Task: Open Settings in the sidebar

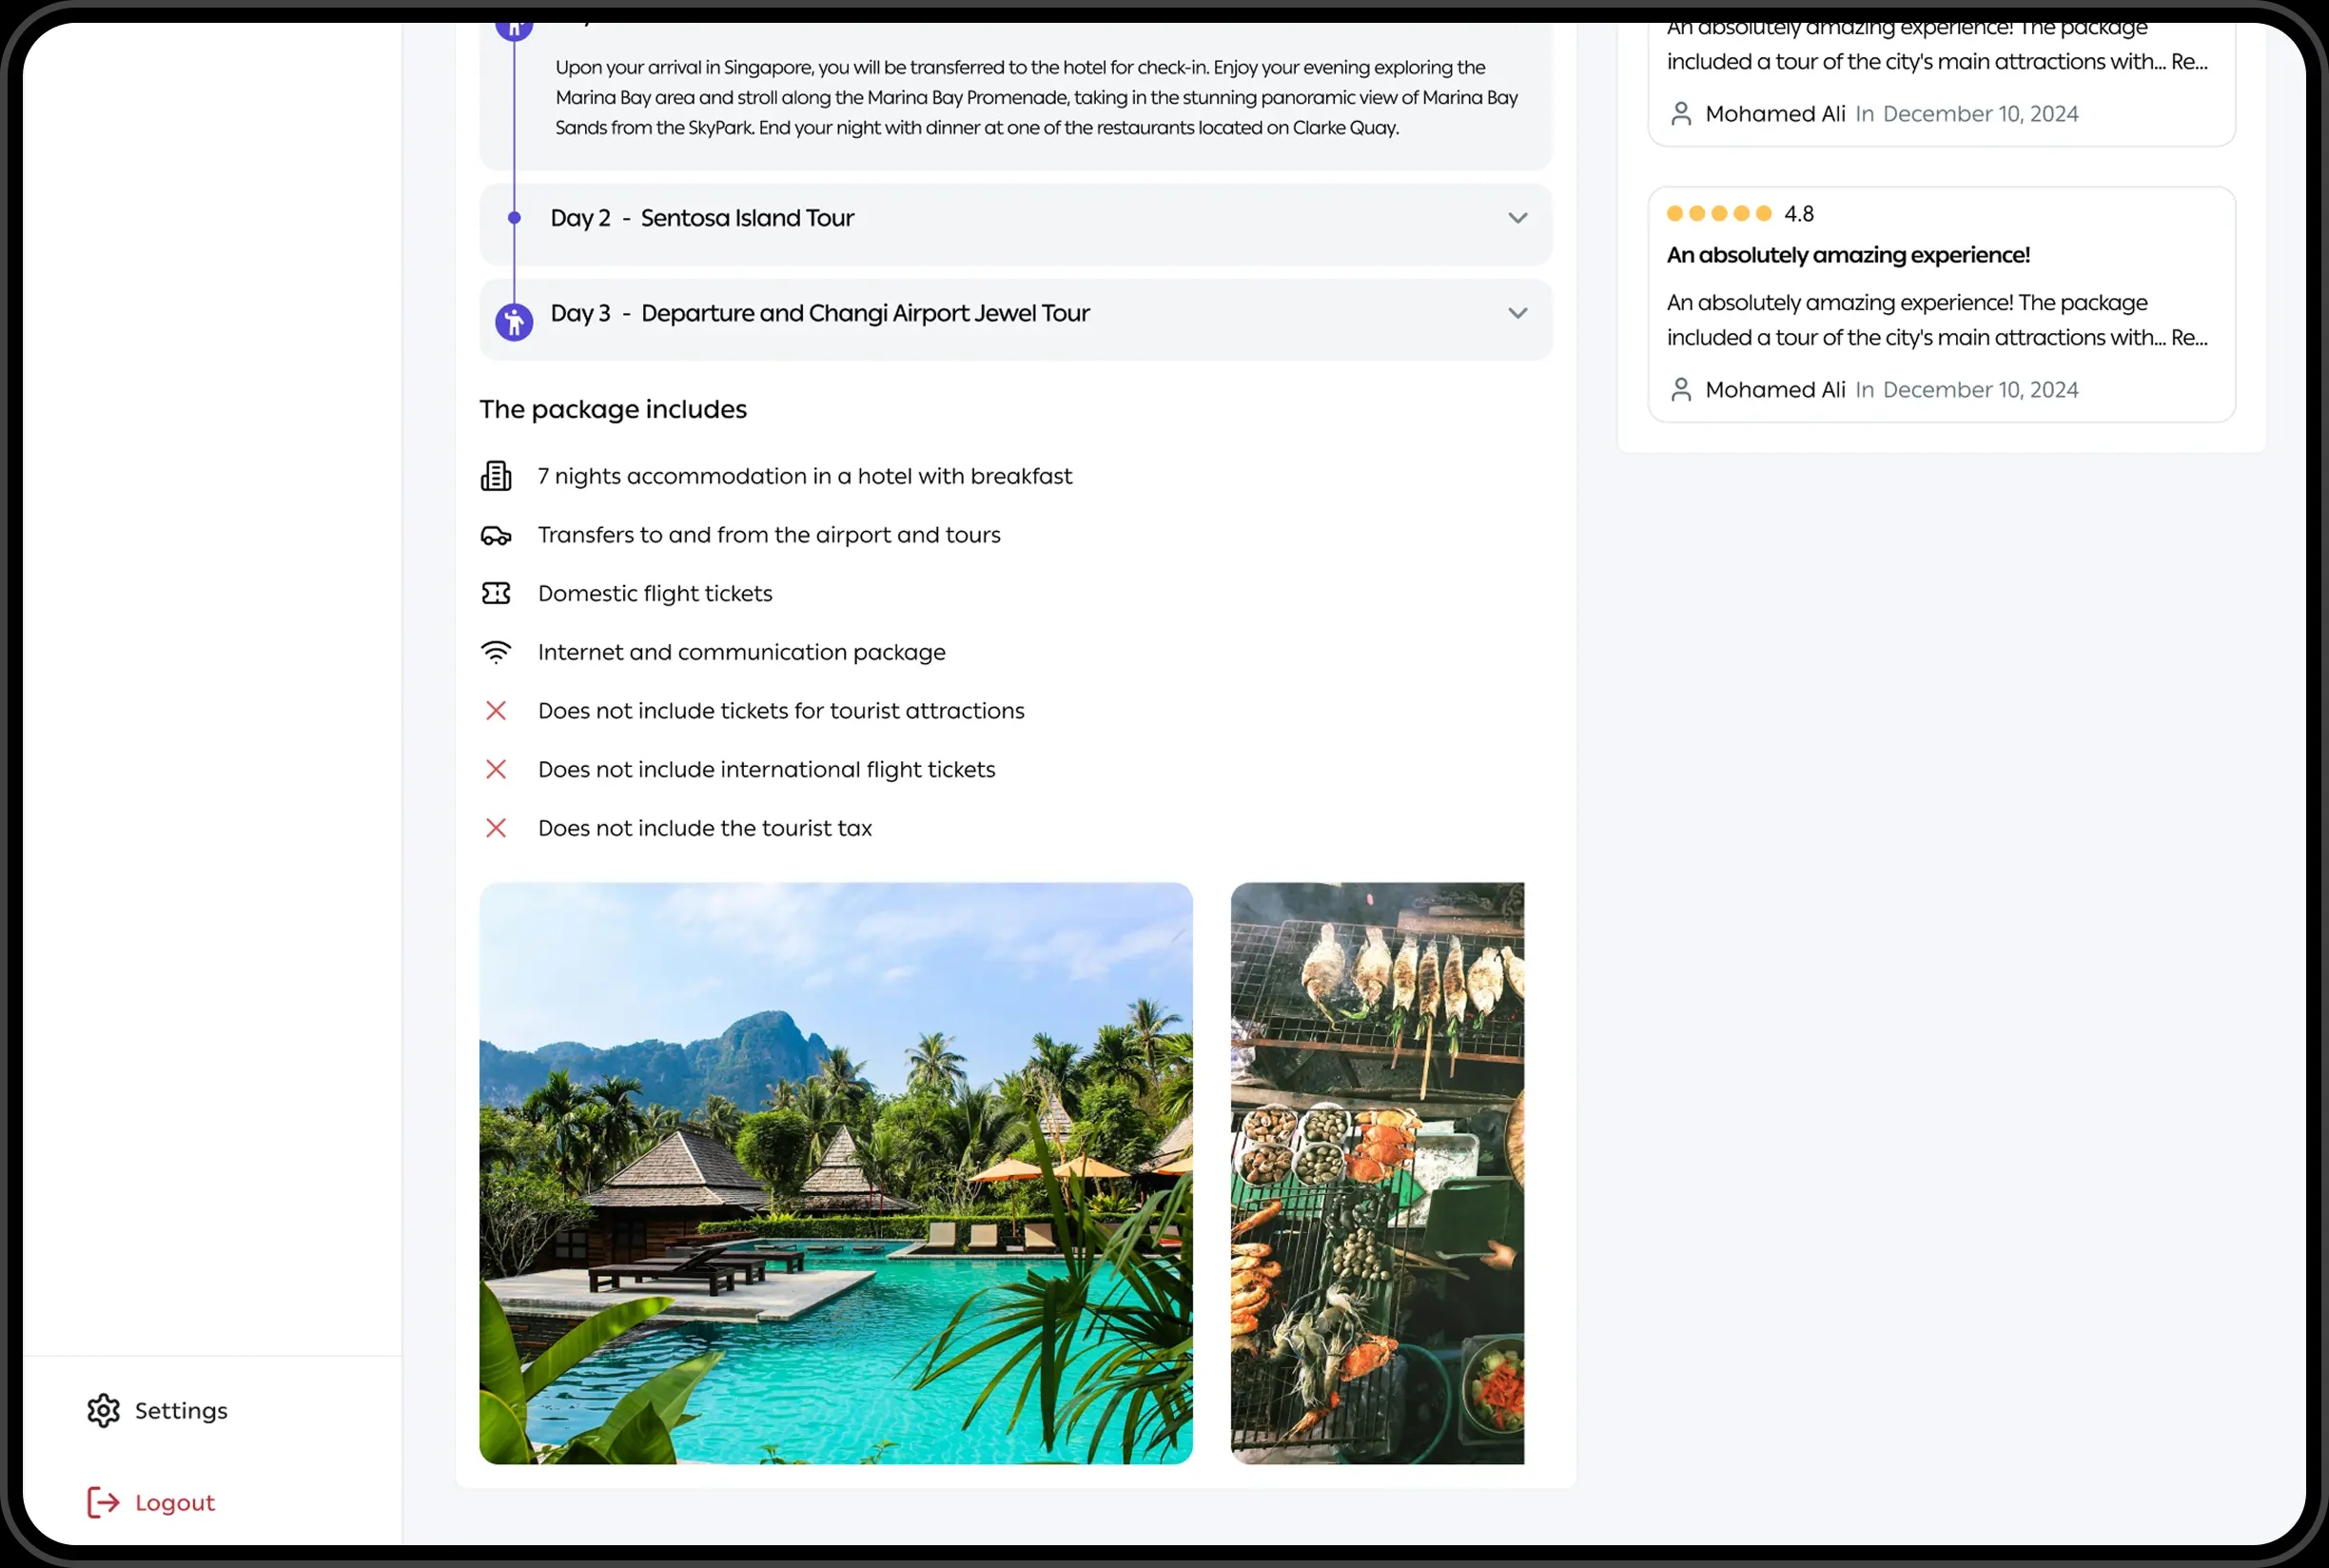Action: 181,1411
